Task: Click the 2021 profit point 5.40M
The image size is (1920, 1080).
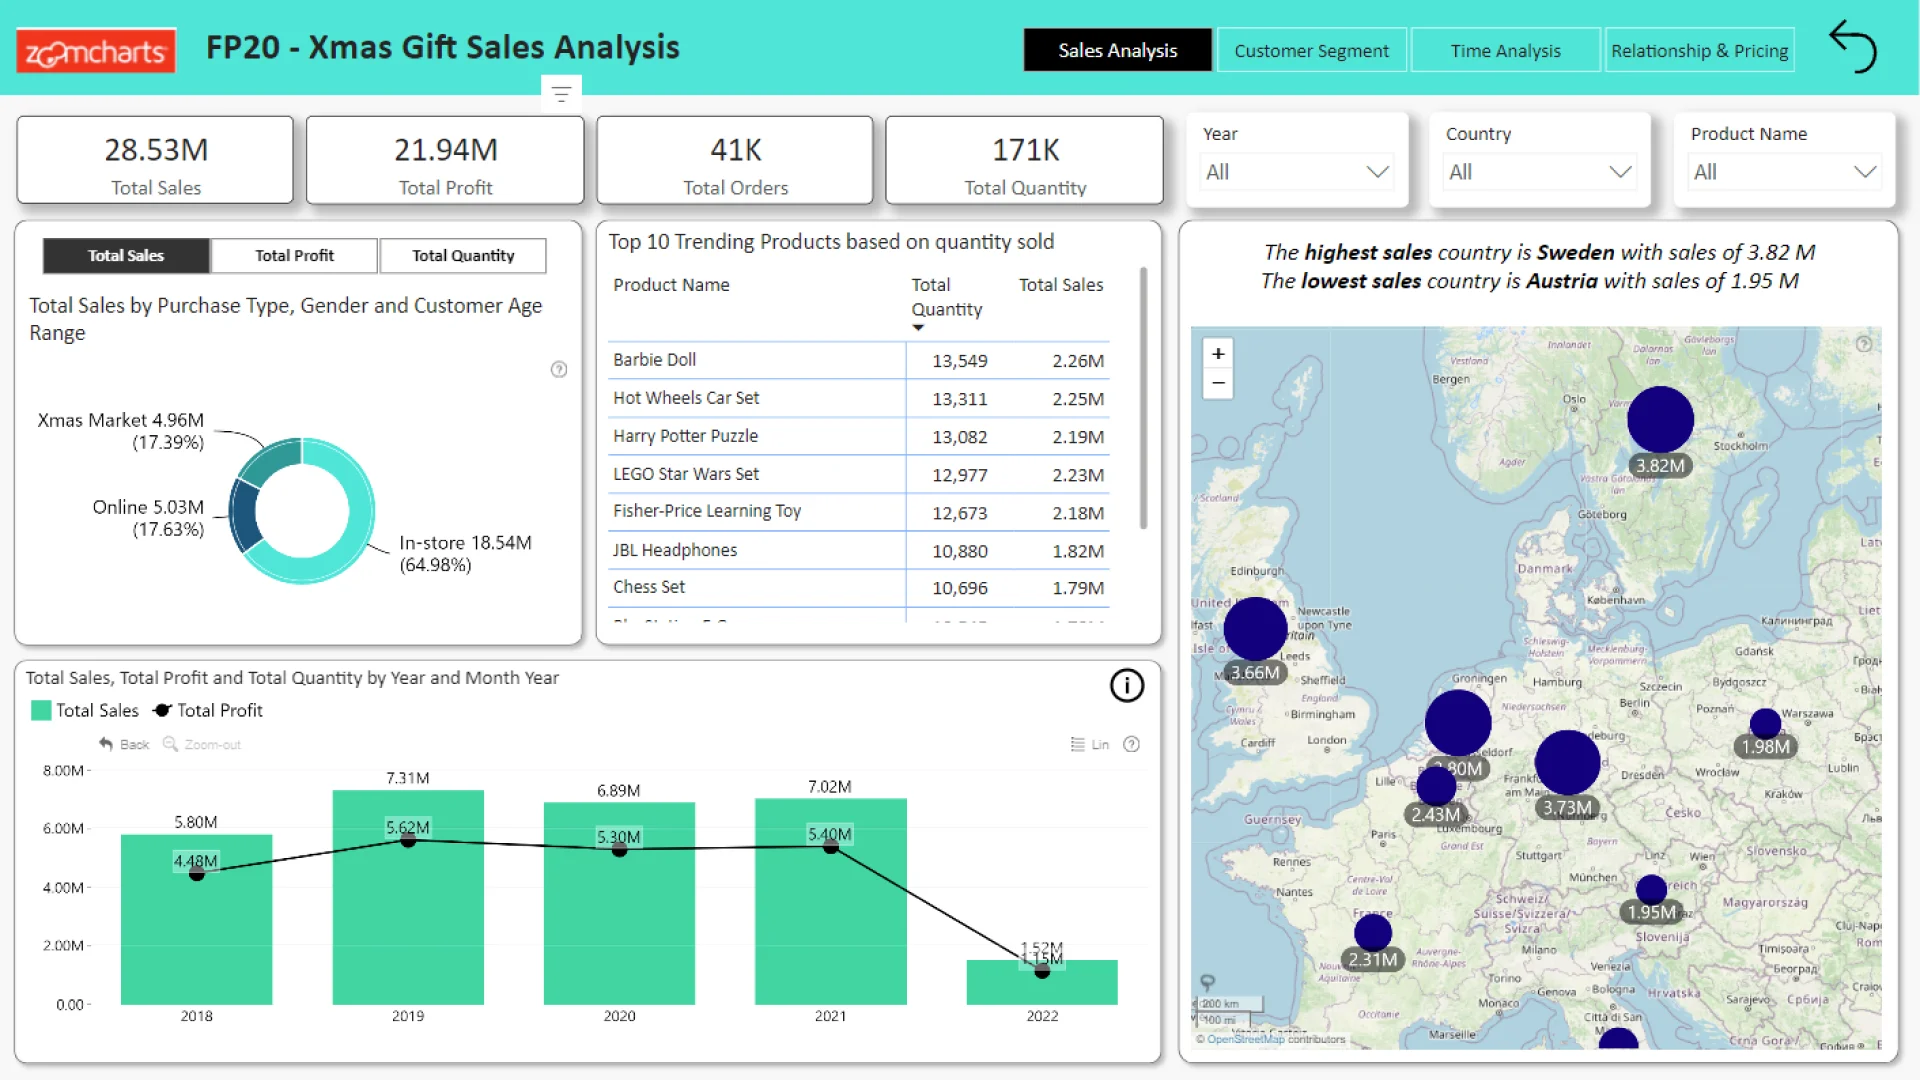Action: tap(831, 847)
